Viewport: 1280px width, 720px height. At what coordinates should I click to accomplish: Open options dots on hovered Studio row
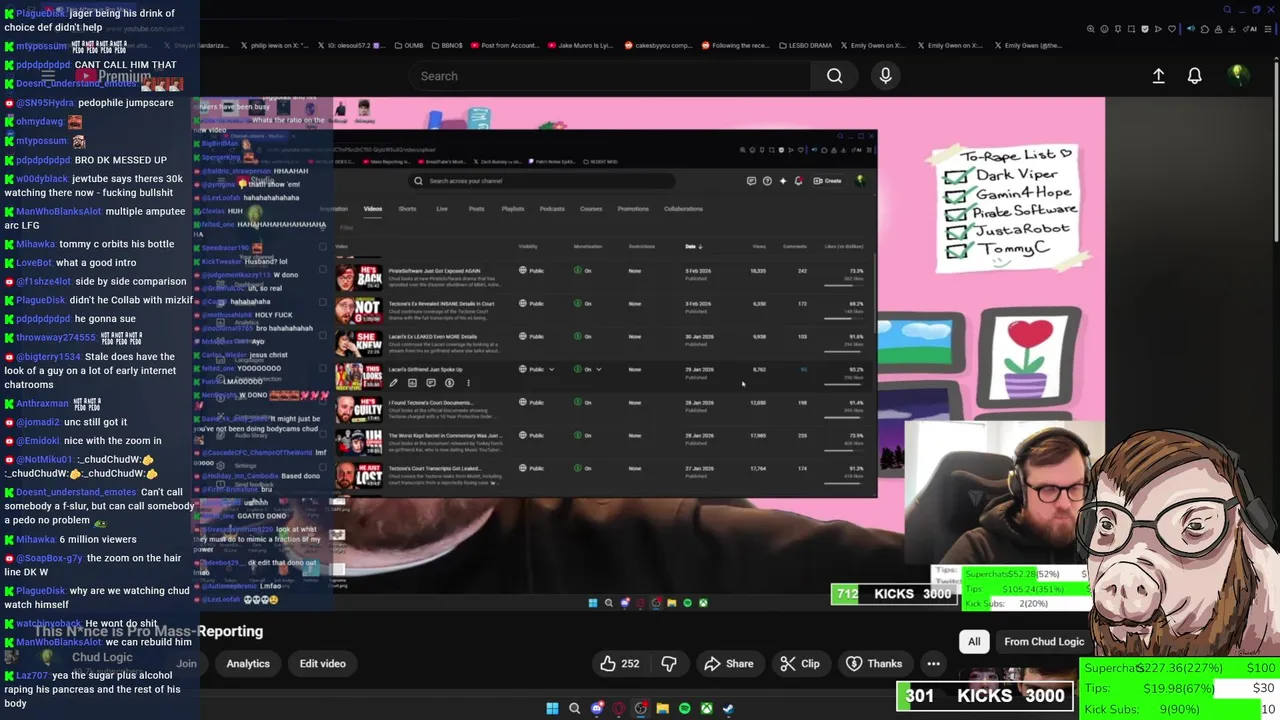tap(468, 383)
